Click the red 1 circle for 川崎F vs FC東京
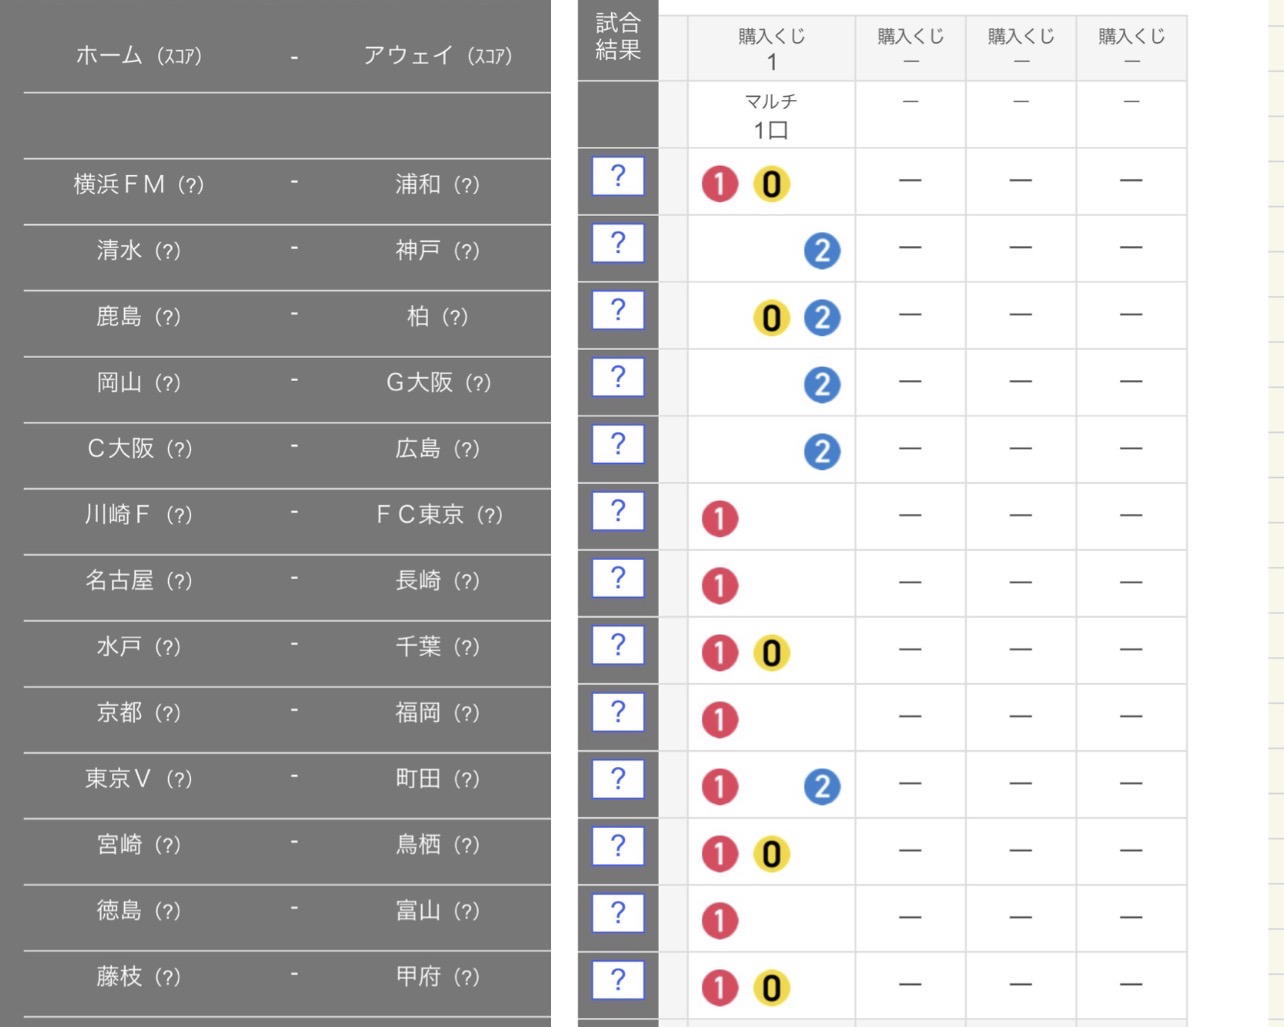Screen dimensions: 1284x1027 click(720, 519)
